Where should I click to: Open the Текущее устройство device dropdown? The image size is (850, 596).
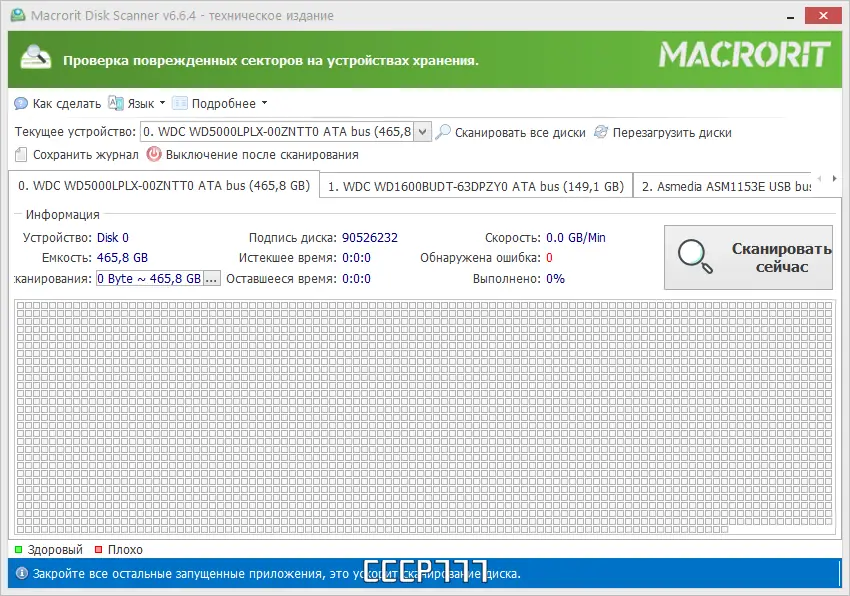(423, 131)
